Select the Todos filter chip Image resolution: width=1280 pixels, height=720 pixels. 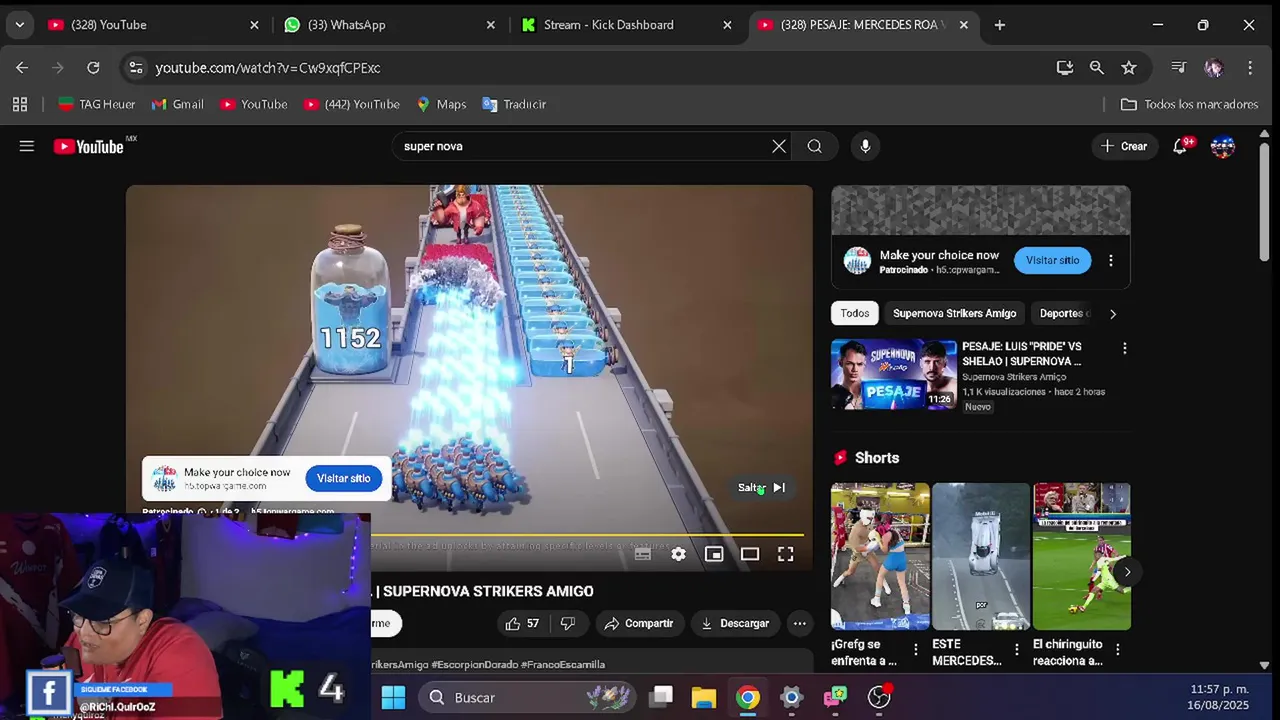(855, 313)
